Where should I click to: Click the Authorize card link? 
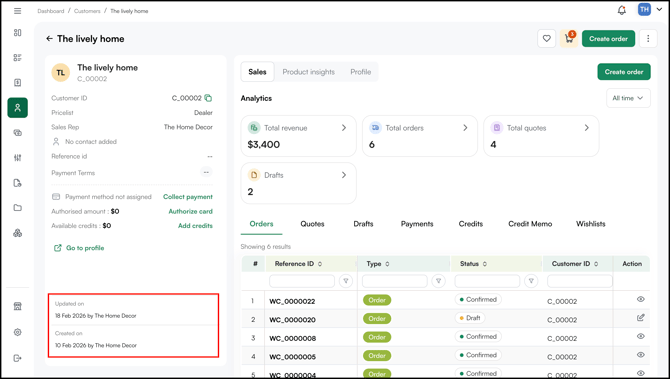[x=191, y=212]
